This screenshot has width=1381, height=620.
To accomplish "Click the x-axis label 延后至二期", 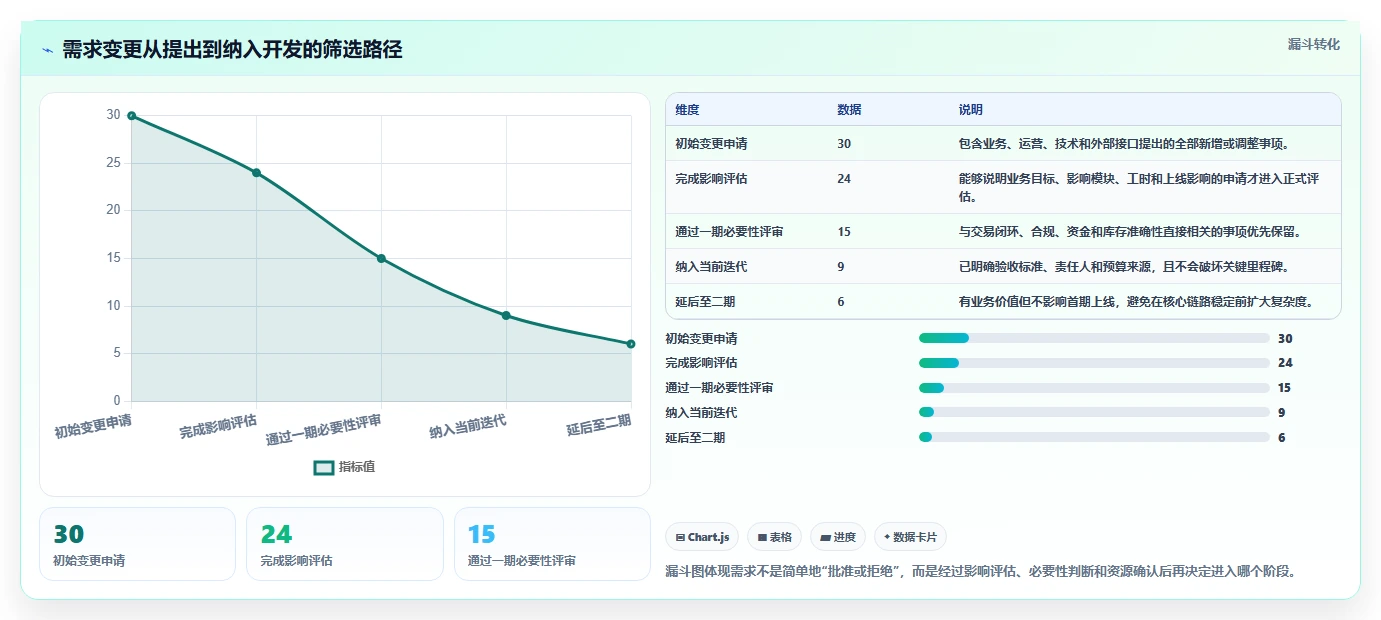I will point(599,425).
